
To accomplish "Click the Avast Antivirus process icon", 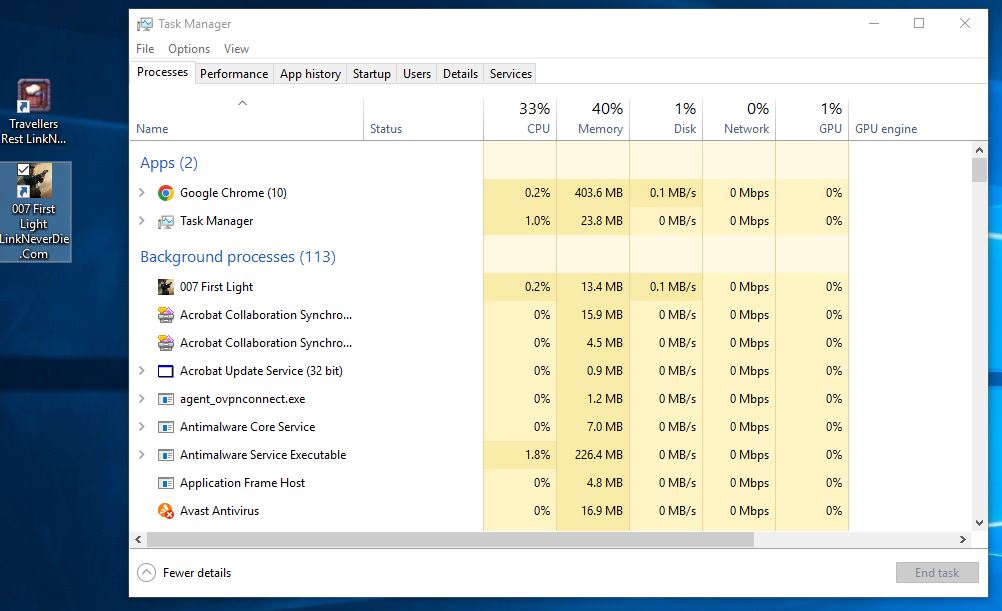I will (x=166, y=511).
